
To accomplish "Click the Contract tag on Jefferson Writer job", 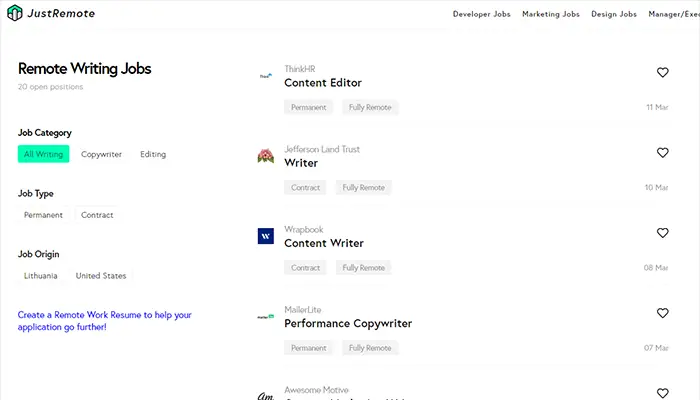I will tap(305, 188).
